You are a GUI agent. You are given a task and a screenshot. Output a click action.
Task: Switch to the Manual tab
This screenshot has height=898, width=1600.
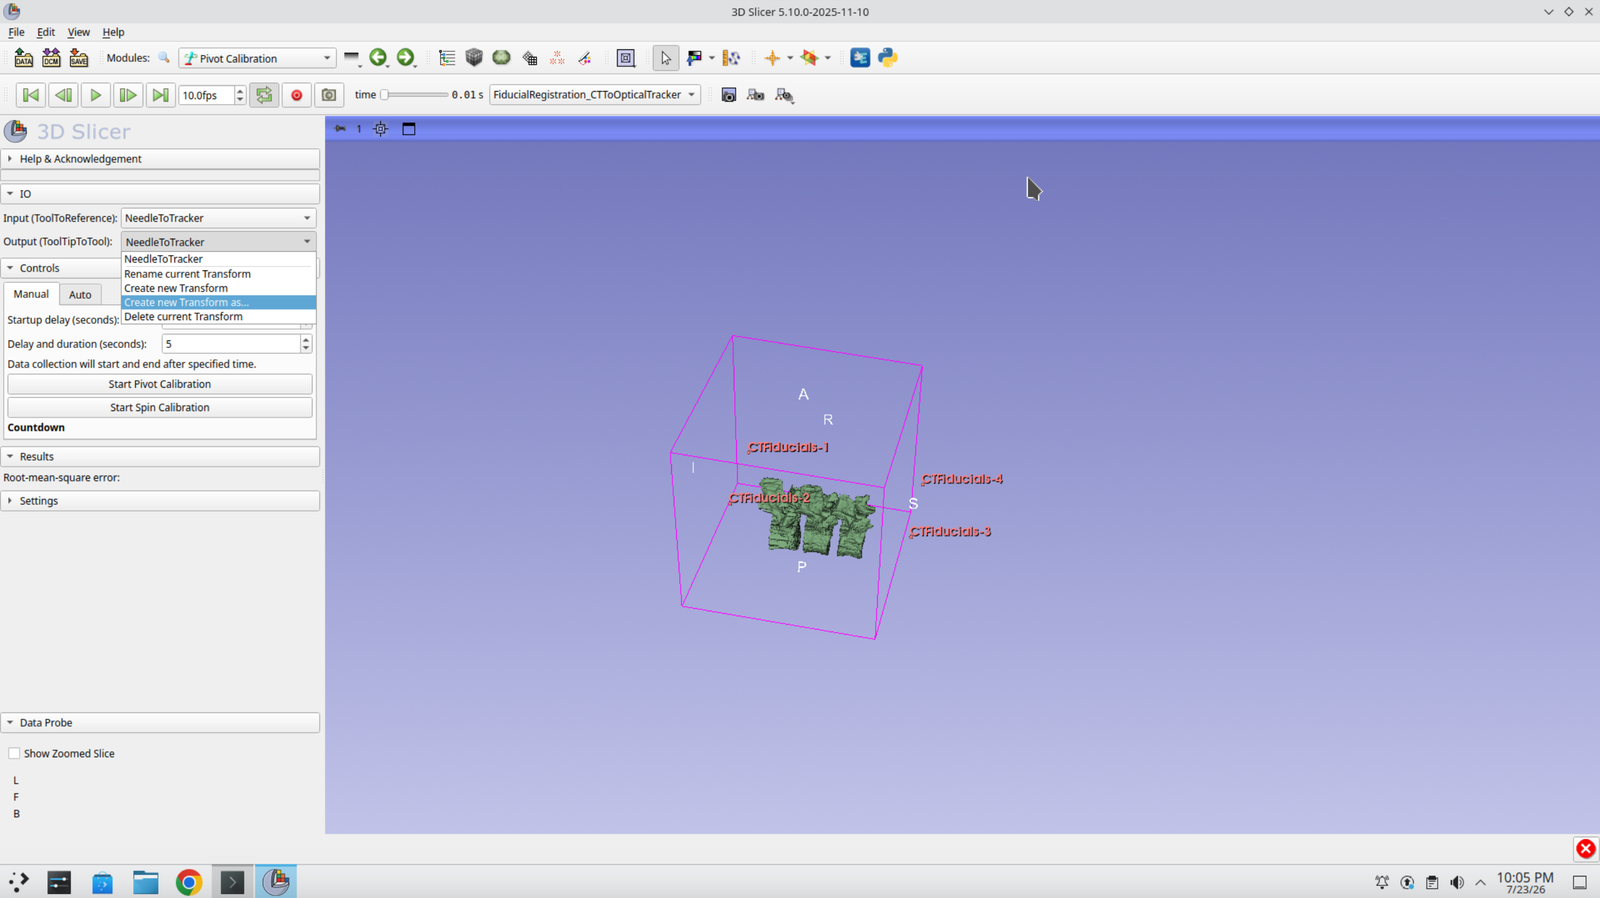pyautogui.click(x=31, y=294)
